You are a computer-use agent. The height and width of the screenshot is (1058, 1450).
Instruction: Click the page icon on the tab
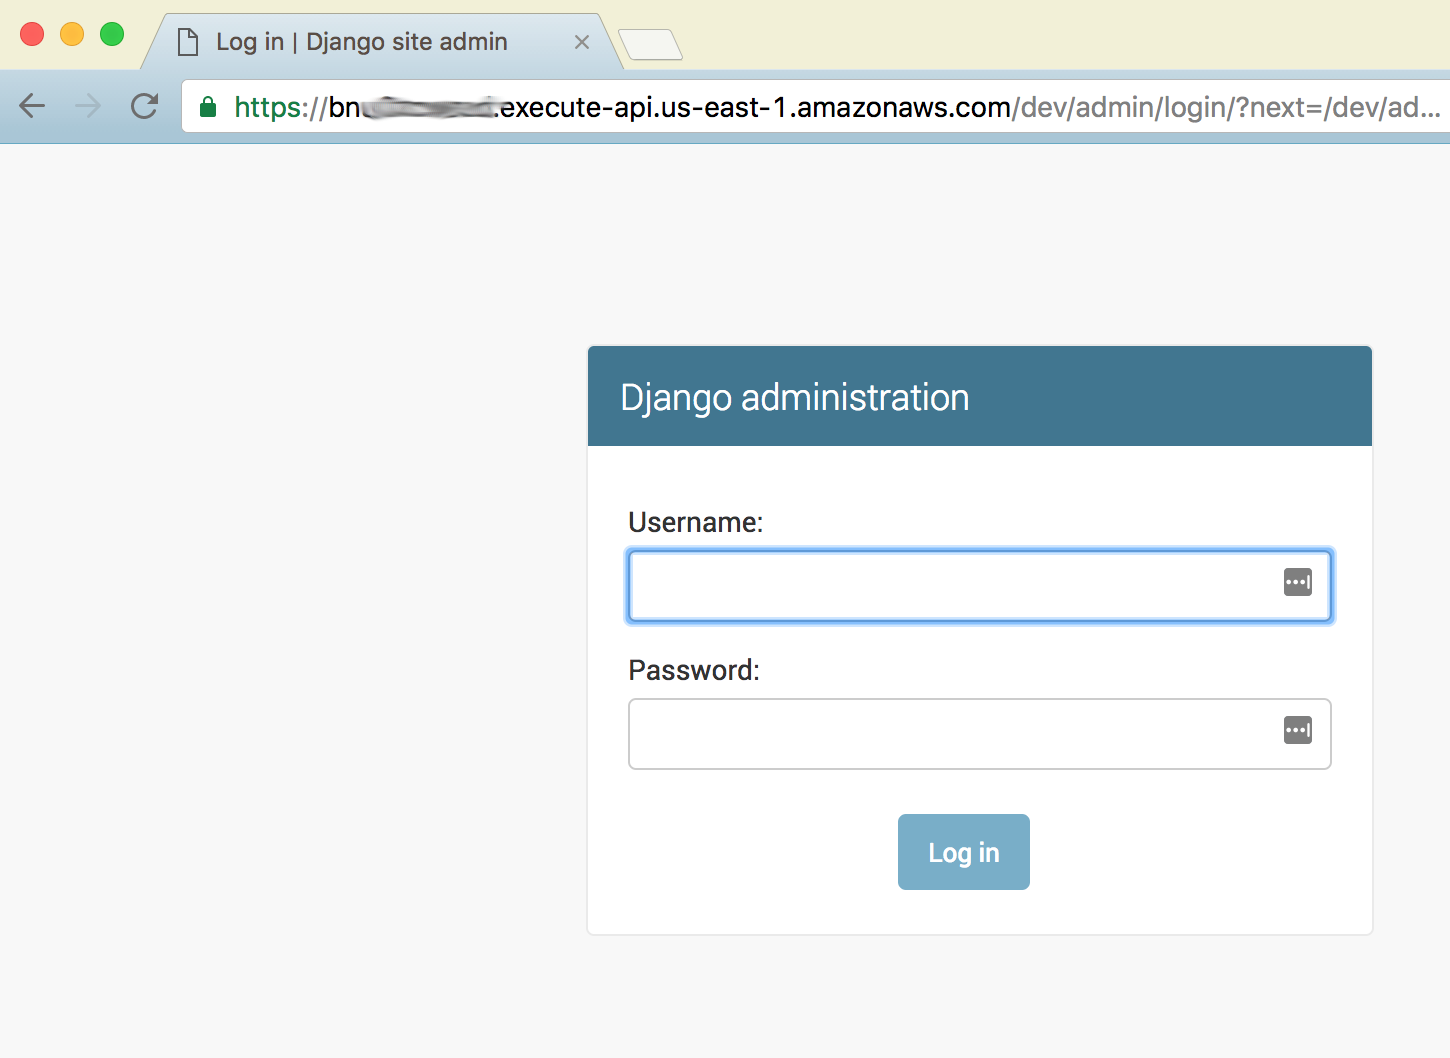[x=187, y=42]
